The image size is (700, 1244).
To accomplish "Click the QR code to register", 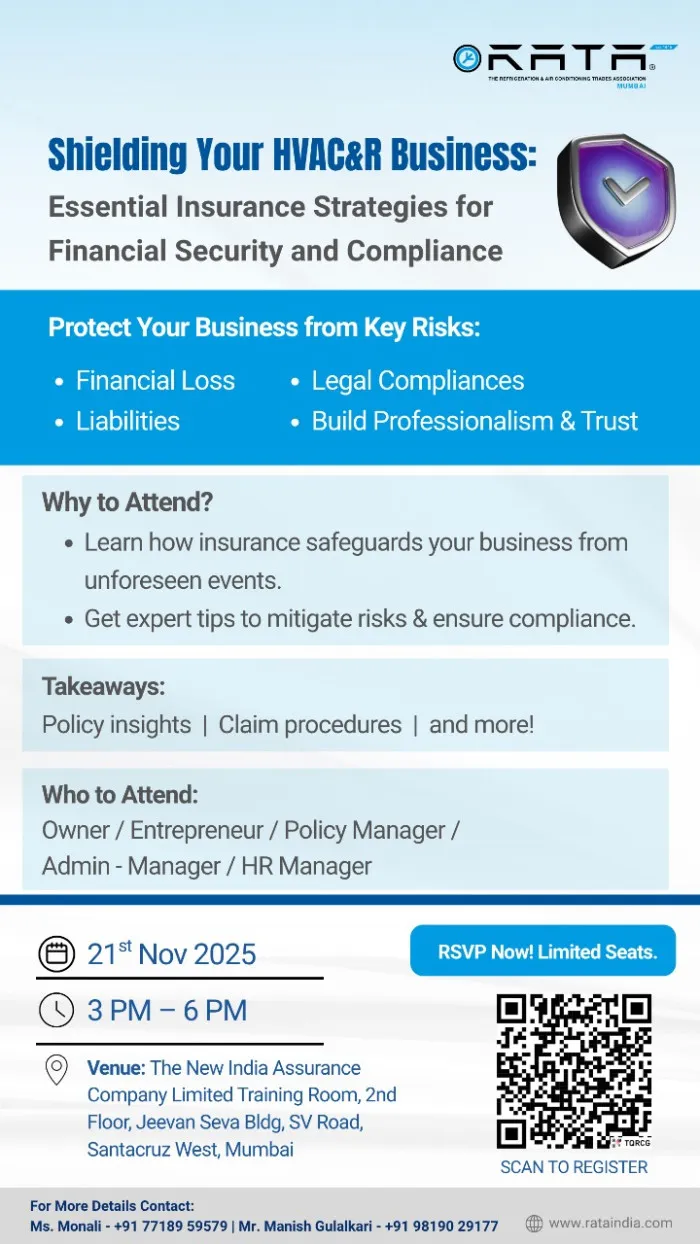I will (574, 1071).
